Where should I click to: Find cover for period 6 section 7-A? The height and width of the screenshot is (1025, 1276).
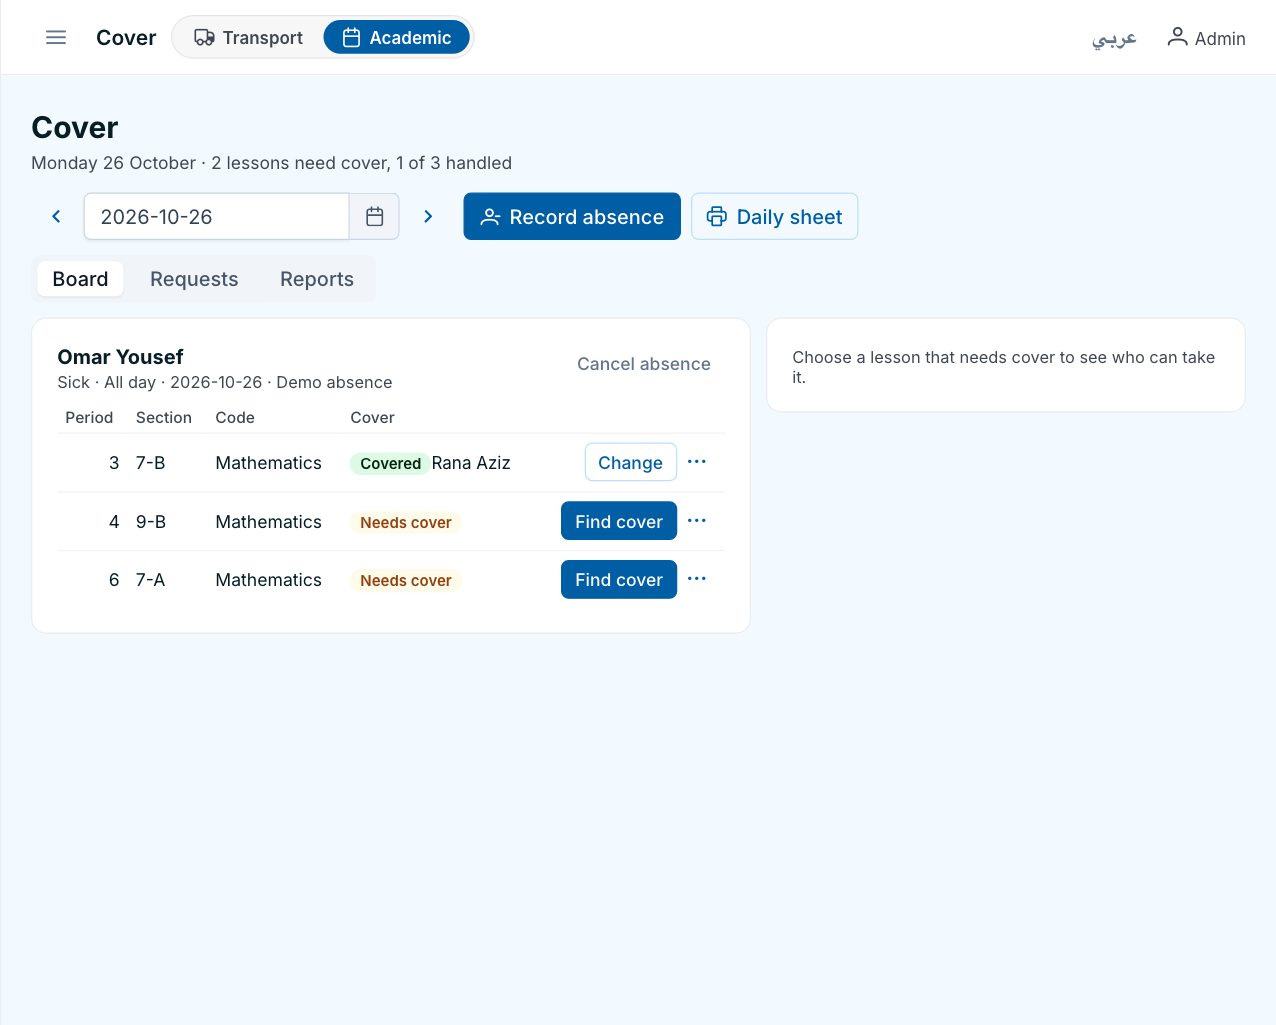pos(619,580)
